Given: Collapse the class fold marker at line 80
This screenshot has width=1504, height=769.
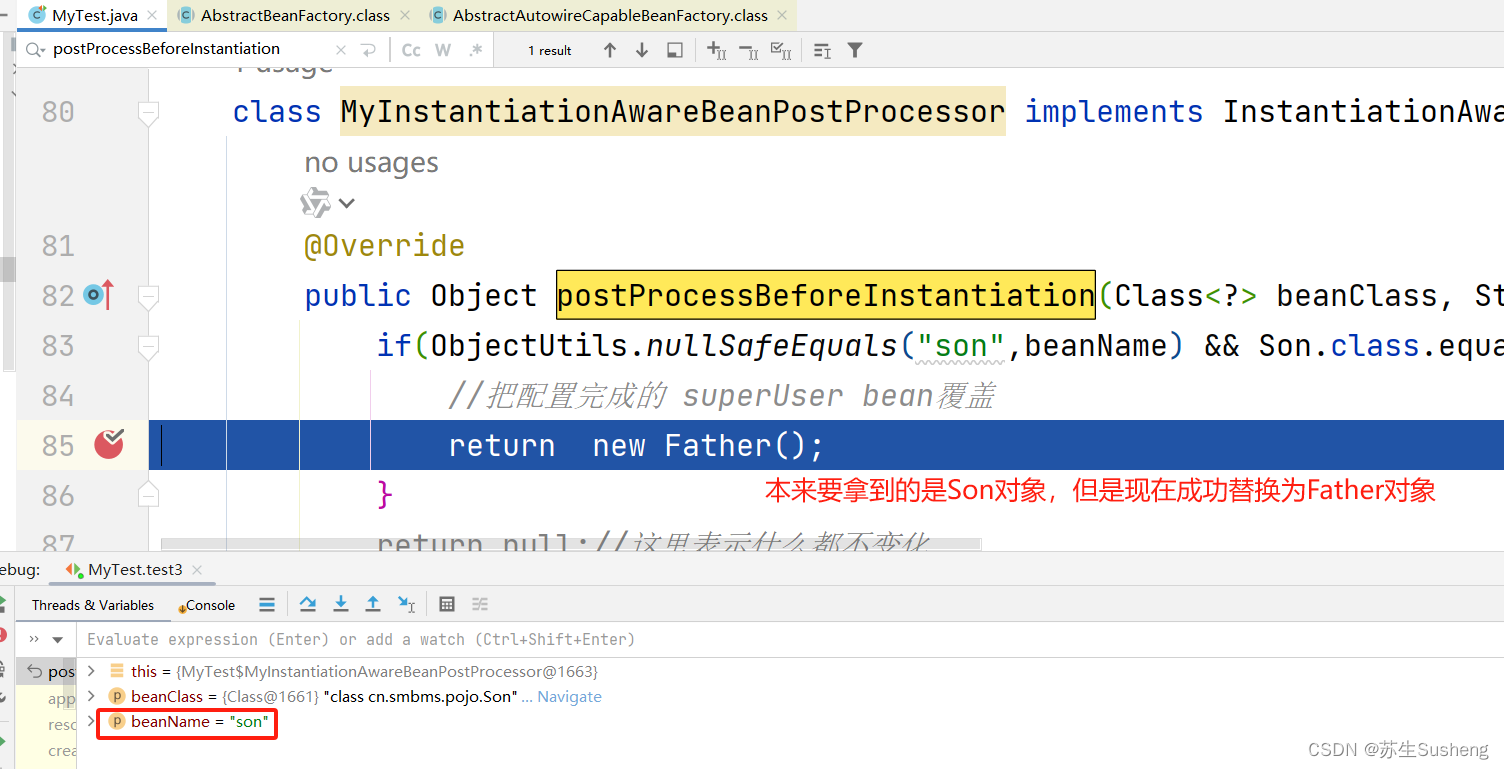Looking at the screenshot, I should (148, 113).
